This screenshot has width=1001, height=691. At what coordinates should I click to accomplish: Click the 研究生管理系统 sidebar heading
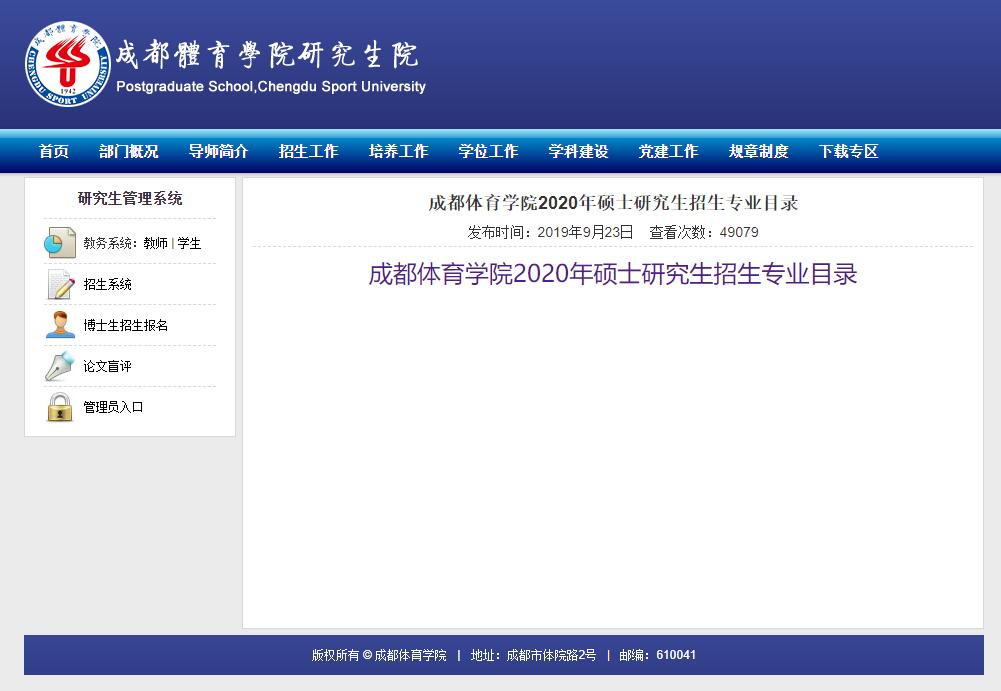point(130,199)
